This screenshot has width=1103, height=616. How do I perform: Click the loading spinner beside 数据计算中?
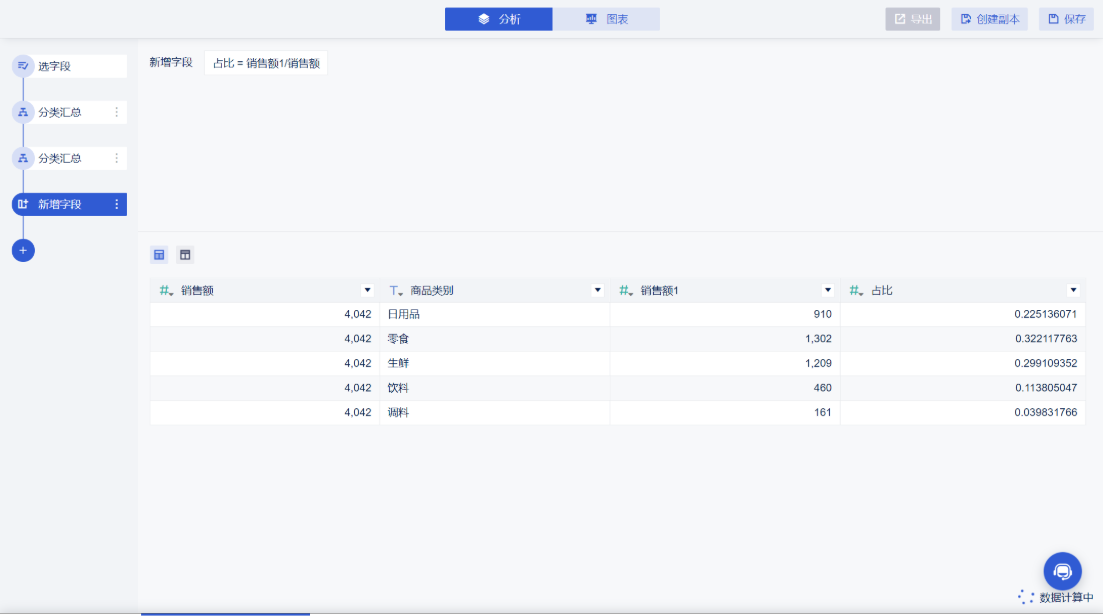coord(1026,598)
